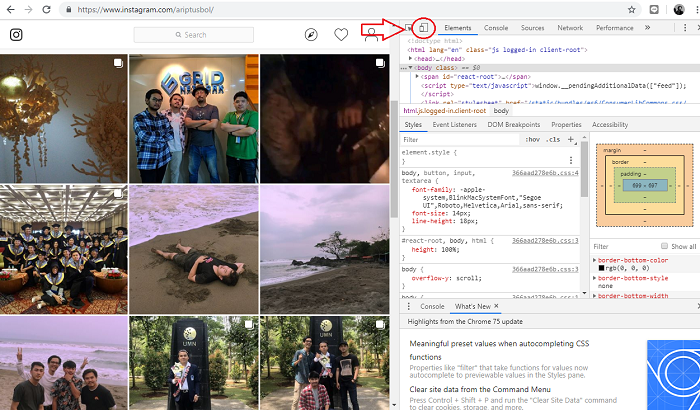Toggle the device toolbar in DevTools

(x=423, y=28)
